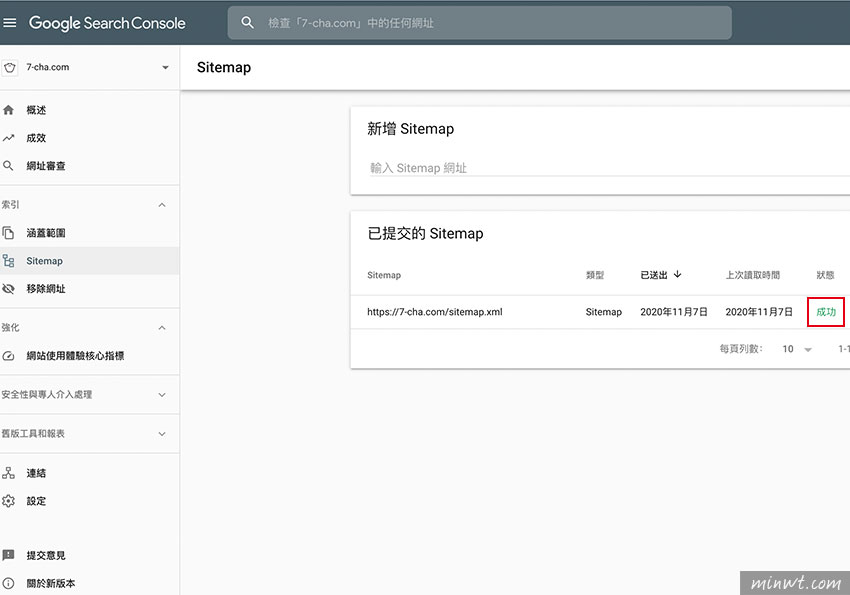Click the last-read date under 上次讀取時間
Screen dimensions: 850x595
click(x=759, y=312)
